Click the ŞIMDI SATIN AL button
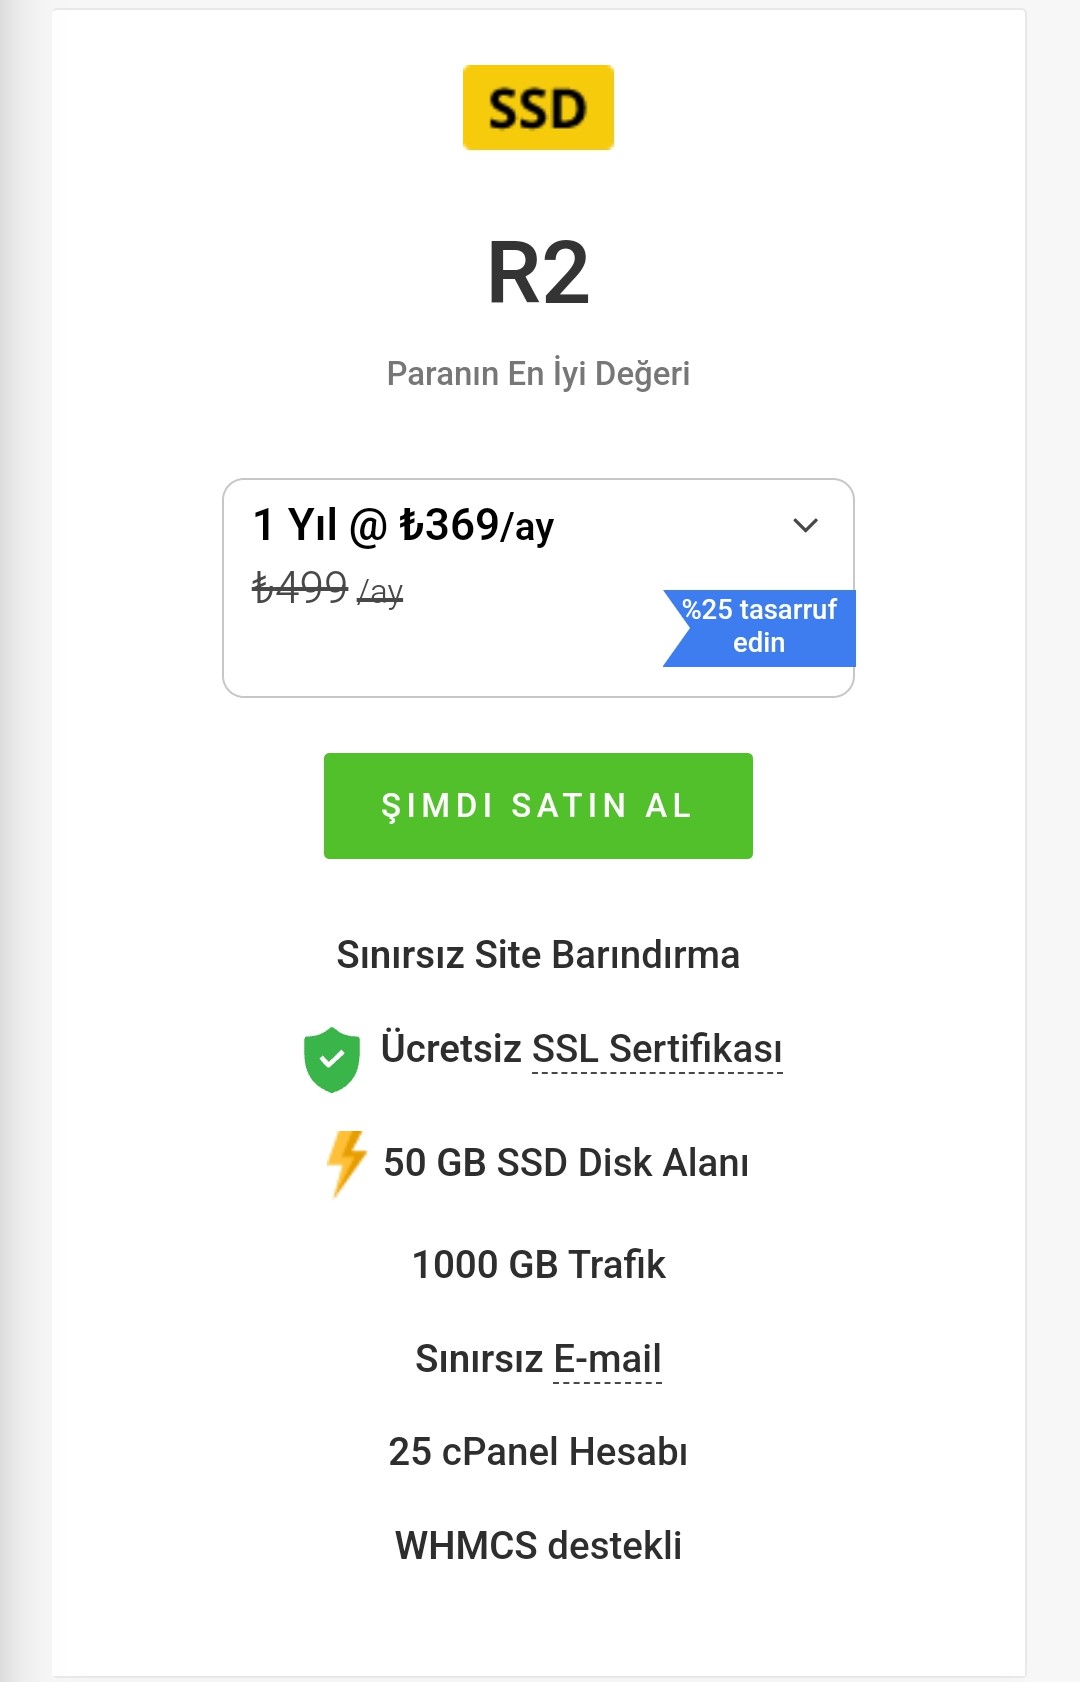1080x1682 pixels. 538,806
